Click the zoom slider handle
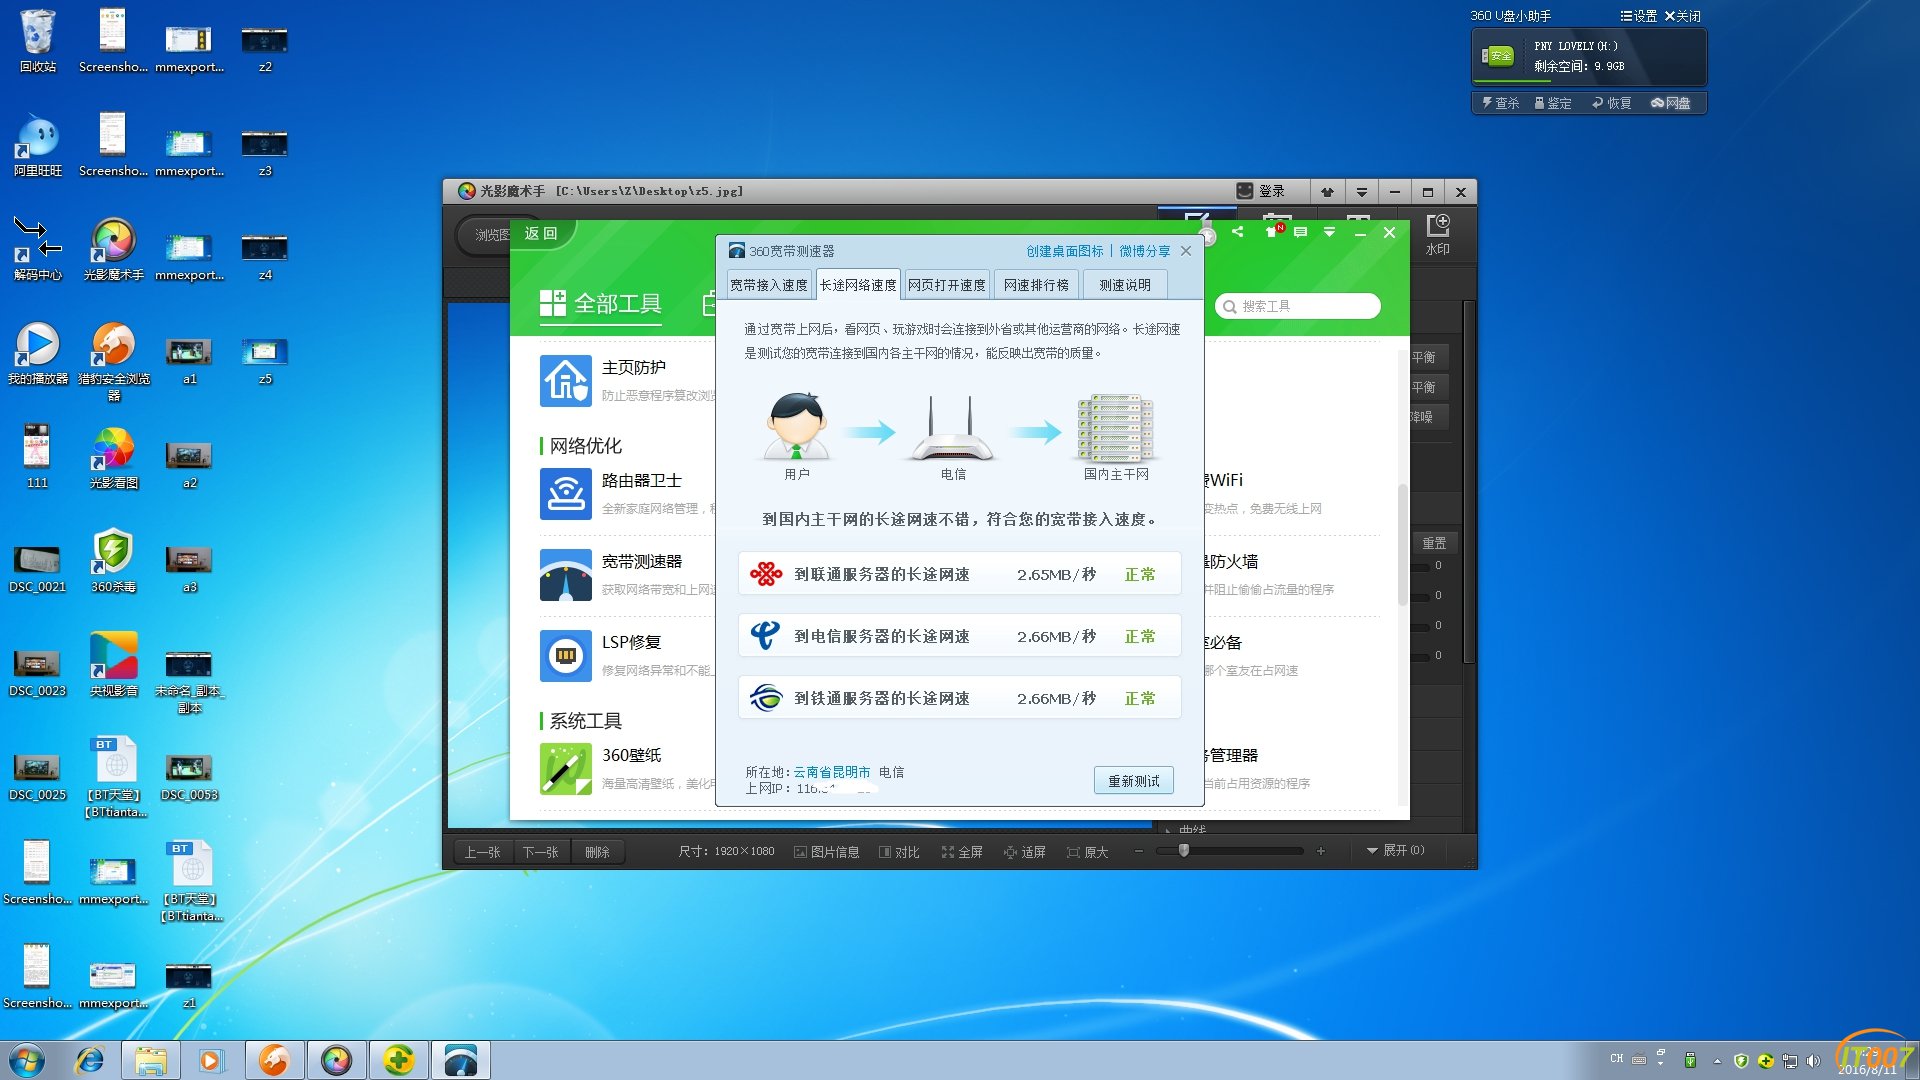Image resolution: width=1920 pixels, height=1080 pixels. (1184, 851)
